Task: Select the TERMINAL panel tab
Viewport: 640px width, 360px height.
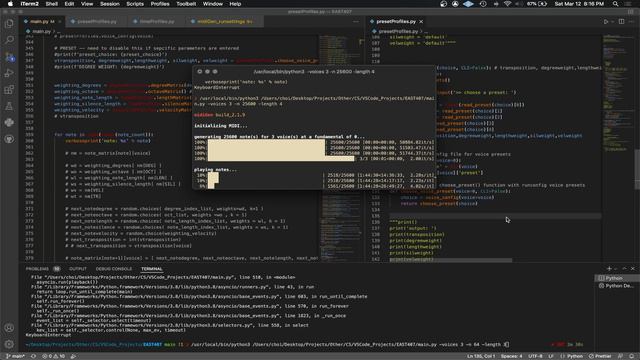Action: point(151,269)
